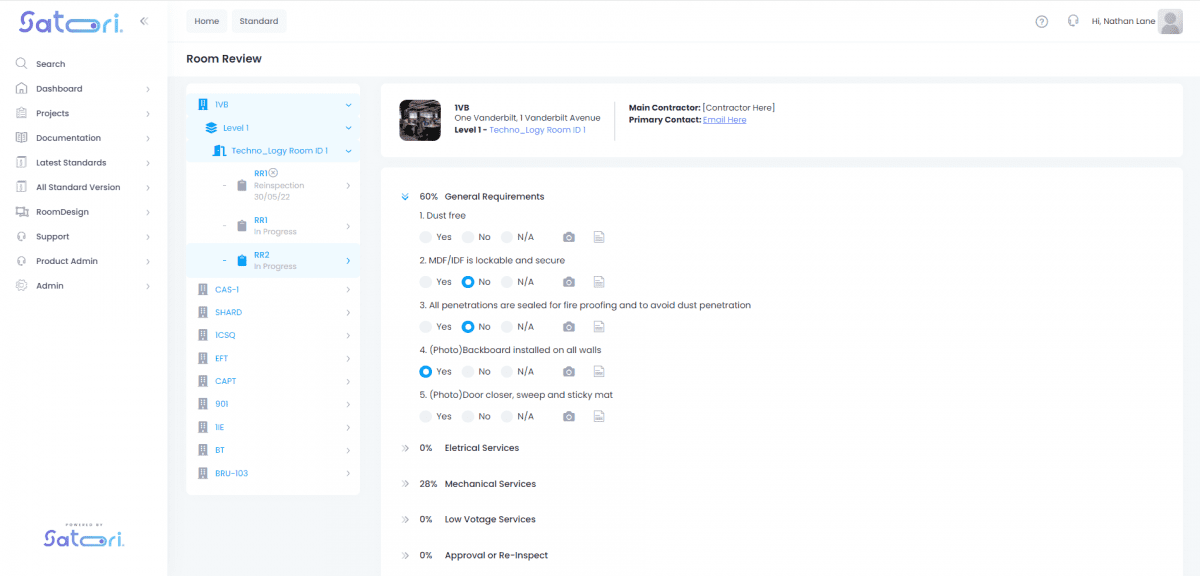Click the Search field in sidebar
1200x576 pixels.
click(x=50, y=64)
